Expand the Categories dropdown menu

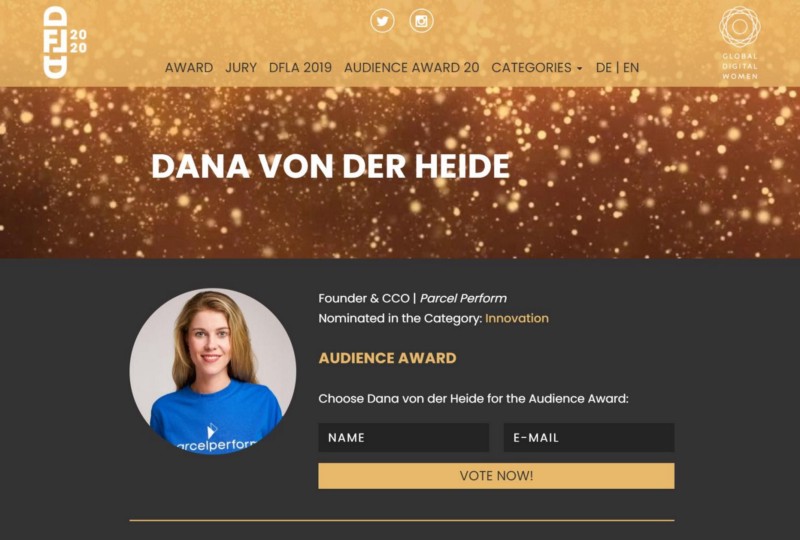pyautogui.click(x=537, y=67)
